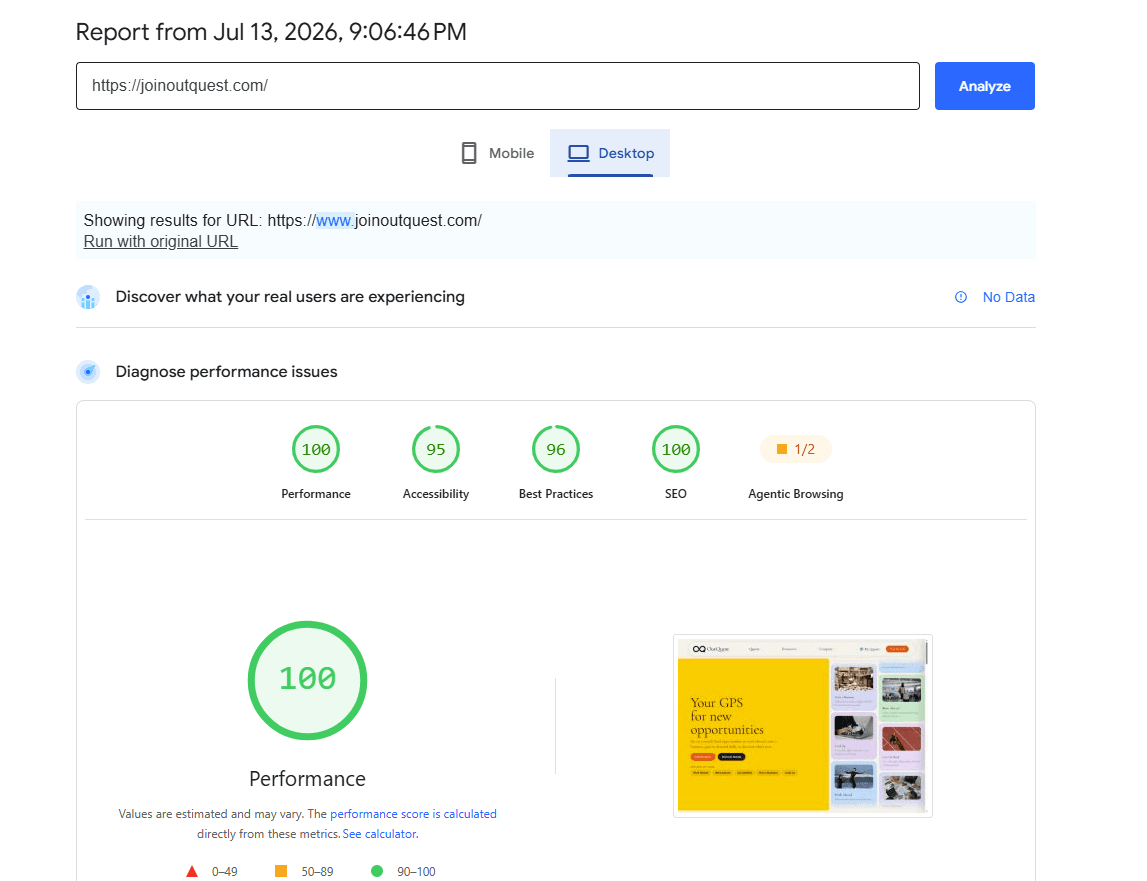Open the Agentic Browsing 1/2 badge
Viewport: 1147px width, 881px height.
click(x=796, y=449)
